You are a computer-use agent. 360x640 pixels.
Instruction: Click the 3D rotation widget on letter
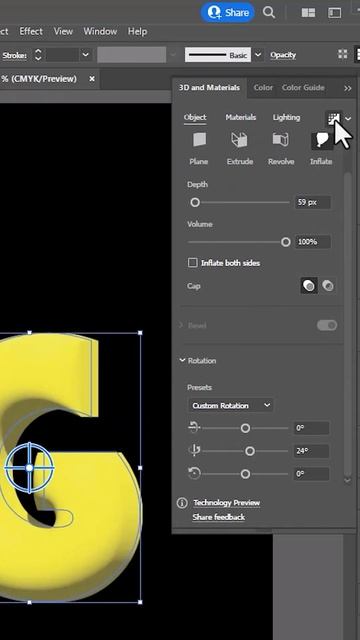click(29, 468)
